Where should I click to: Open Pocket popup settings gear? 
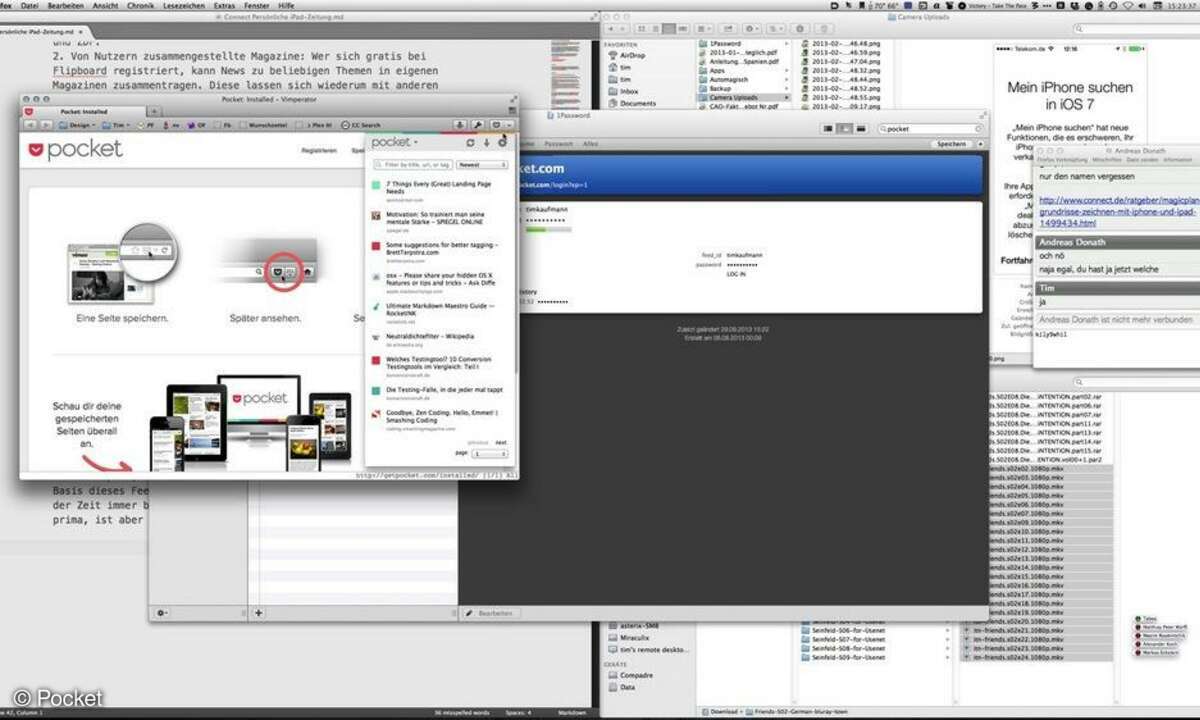(502, 143)
